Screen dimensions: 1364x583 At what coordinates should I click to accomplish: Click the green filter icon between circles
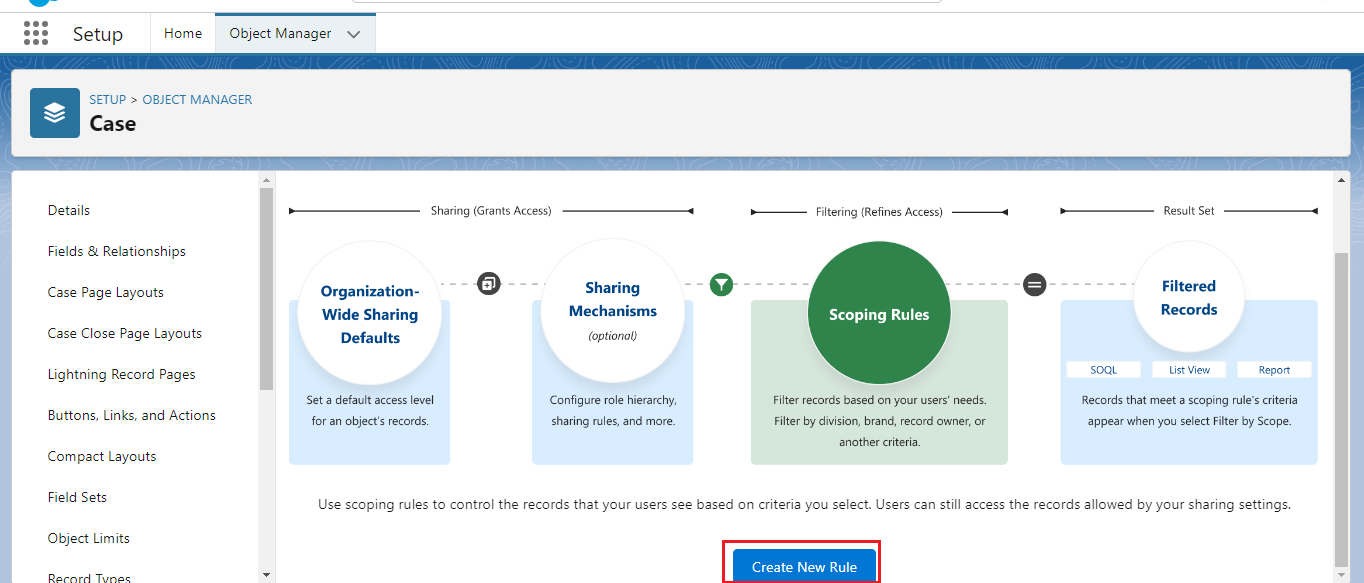[721, 284]
